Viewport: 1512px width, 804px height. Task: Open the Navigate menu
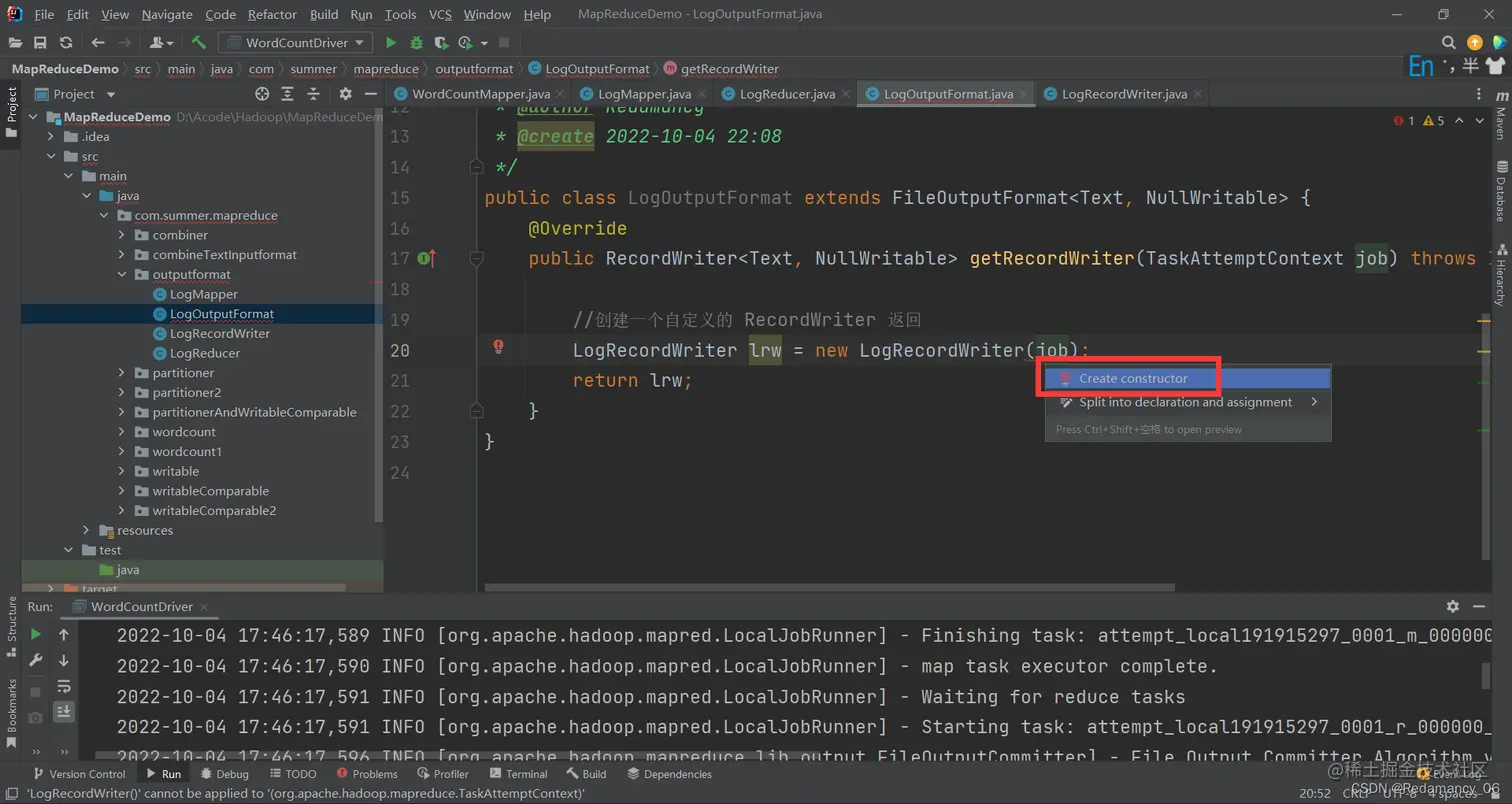167,15
